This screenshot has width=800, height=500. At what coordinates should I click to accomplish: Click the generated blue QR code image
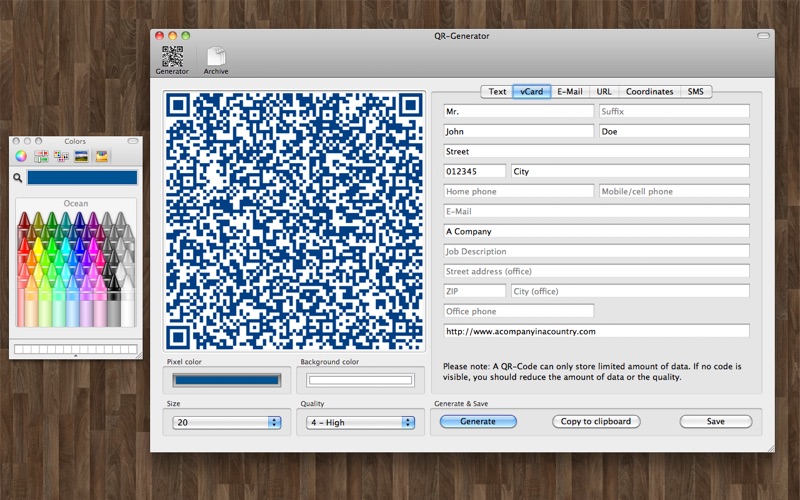294,221
